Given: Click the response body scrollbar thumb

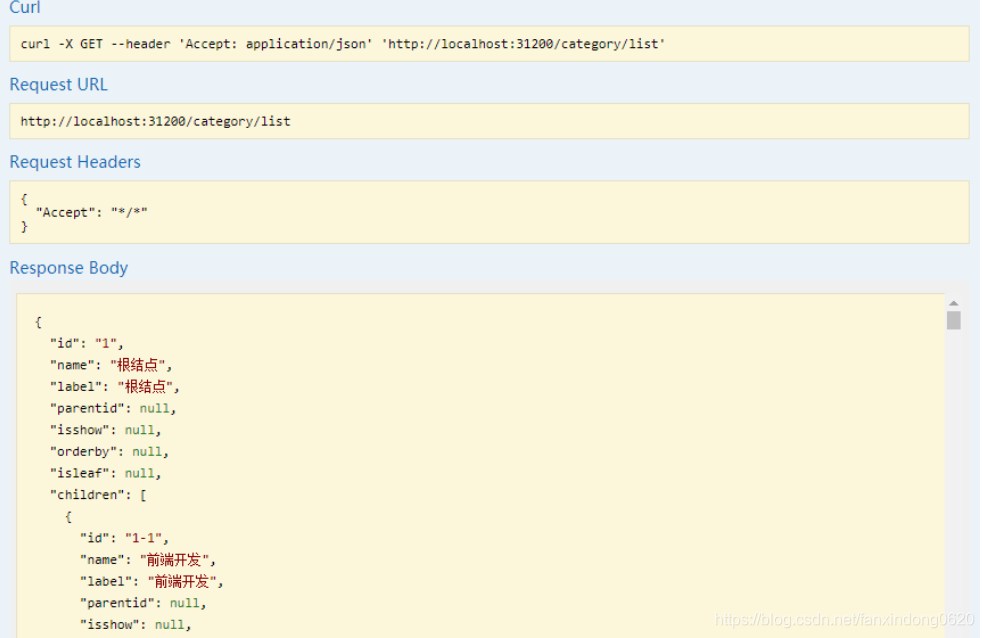Looking at the screenshot, I should pos(954,320).
